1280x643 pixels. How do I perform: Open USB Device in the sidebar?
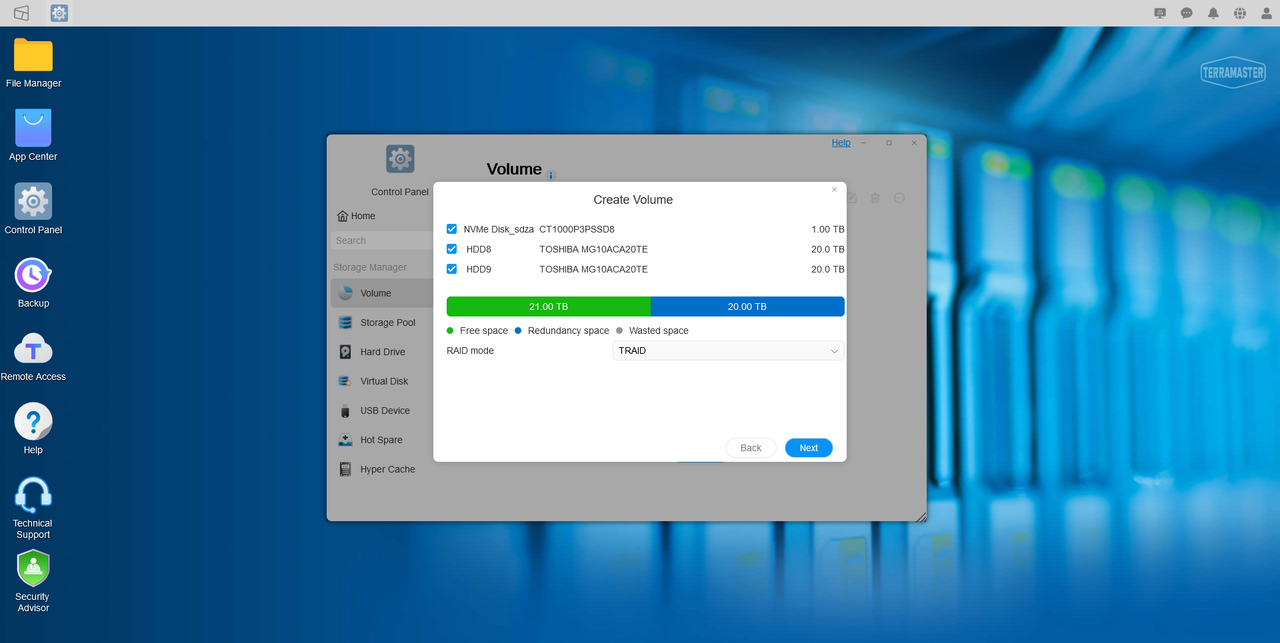pyautogui.click(x=382, y=411)
